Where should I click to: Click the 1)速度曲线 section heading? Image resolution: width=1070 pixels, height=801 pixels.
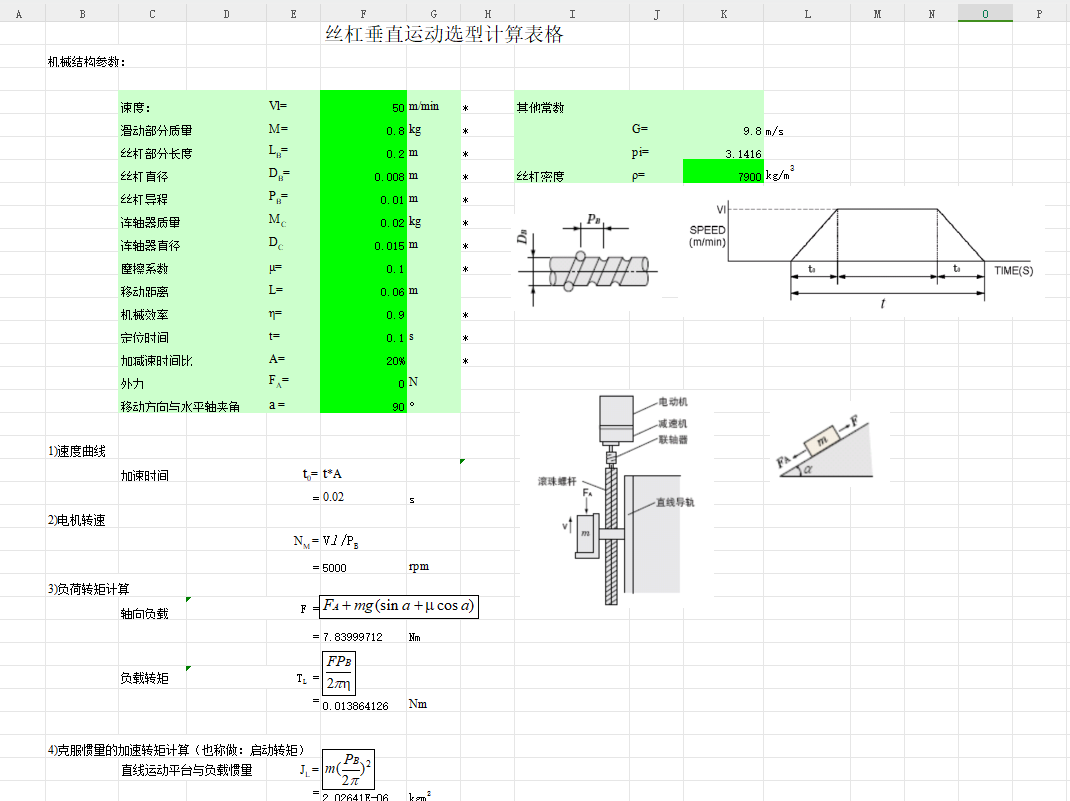coord(76,451)
